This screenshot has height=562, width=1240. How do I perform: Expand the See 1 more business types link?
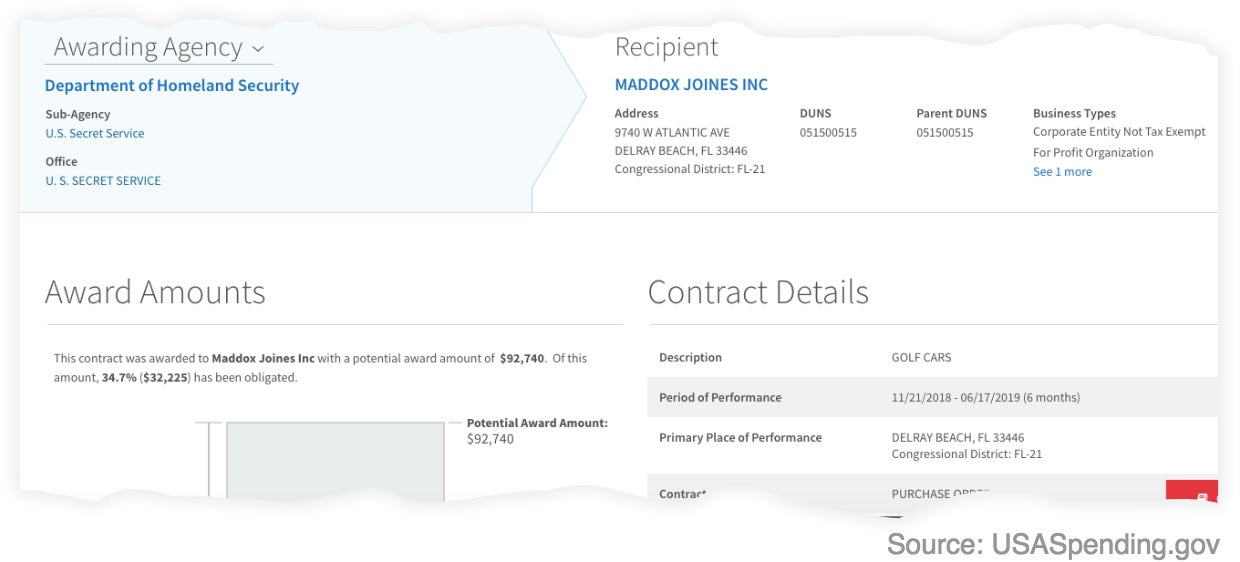[1062, 172]
